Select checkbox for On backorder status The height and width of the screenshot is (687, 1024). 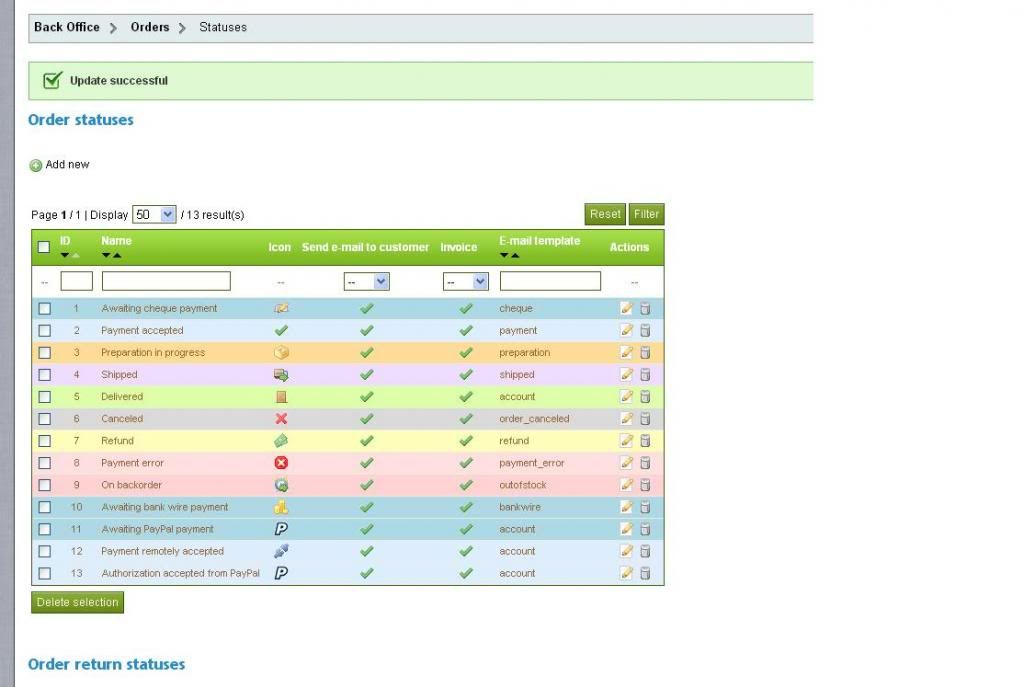coord(44,485)
